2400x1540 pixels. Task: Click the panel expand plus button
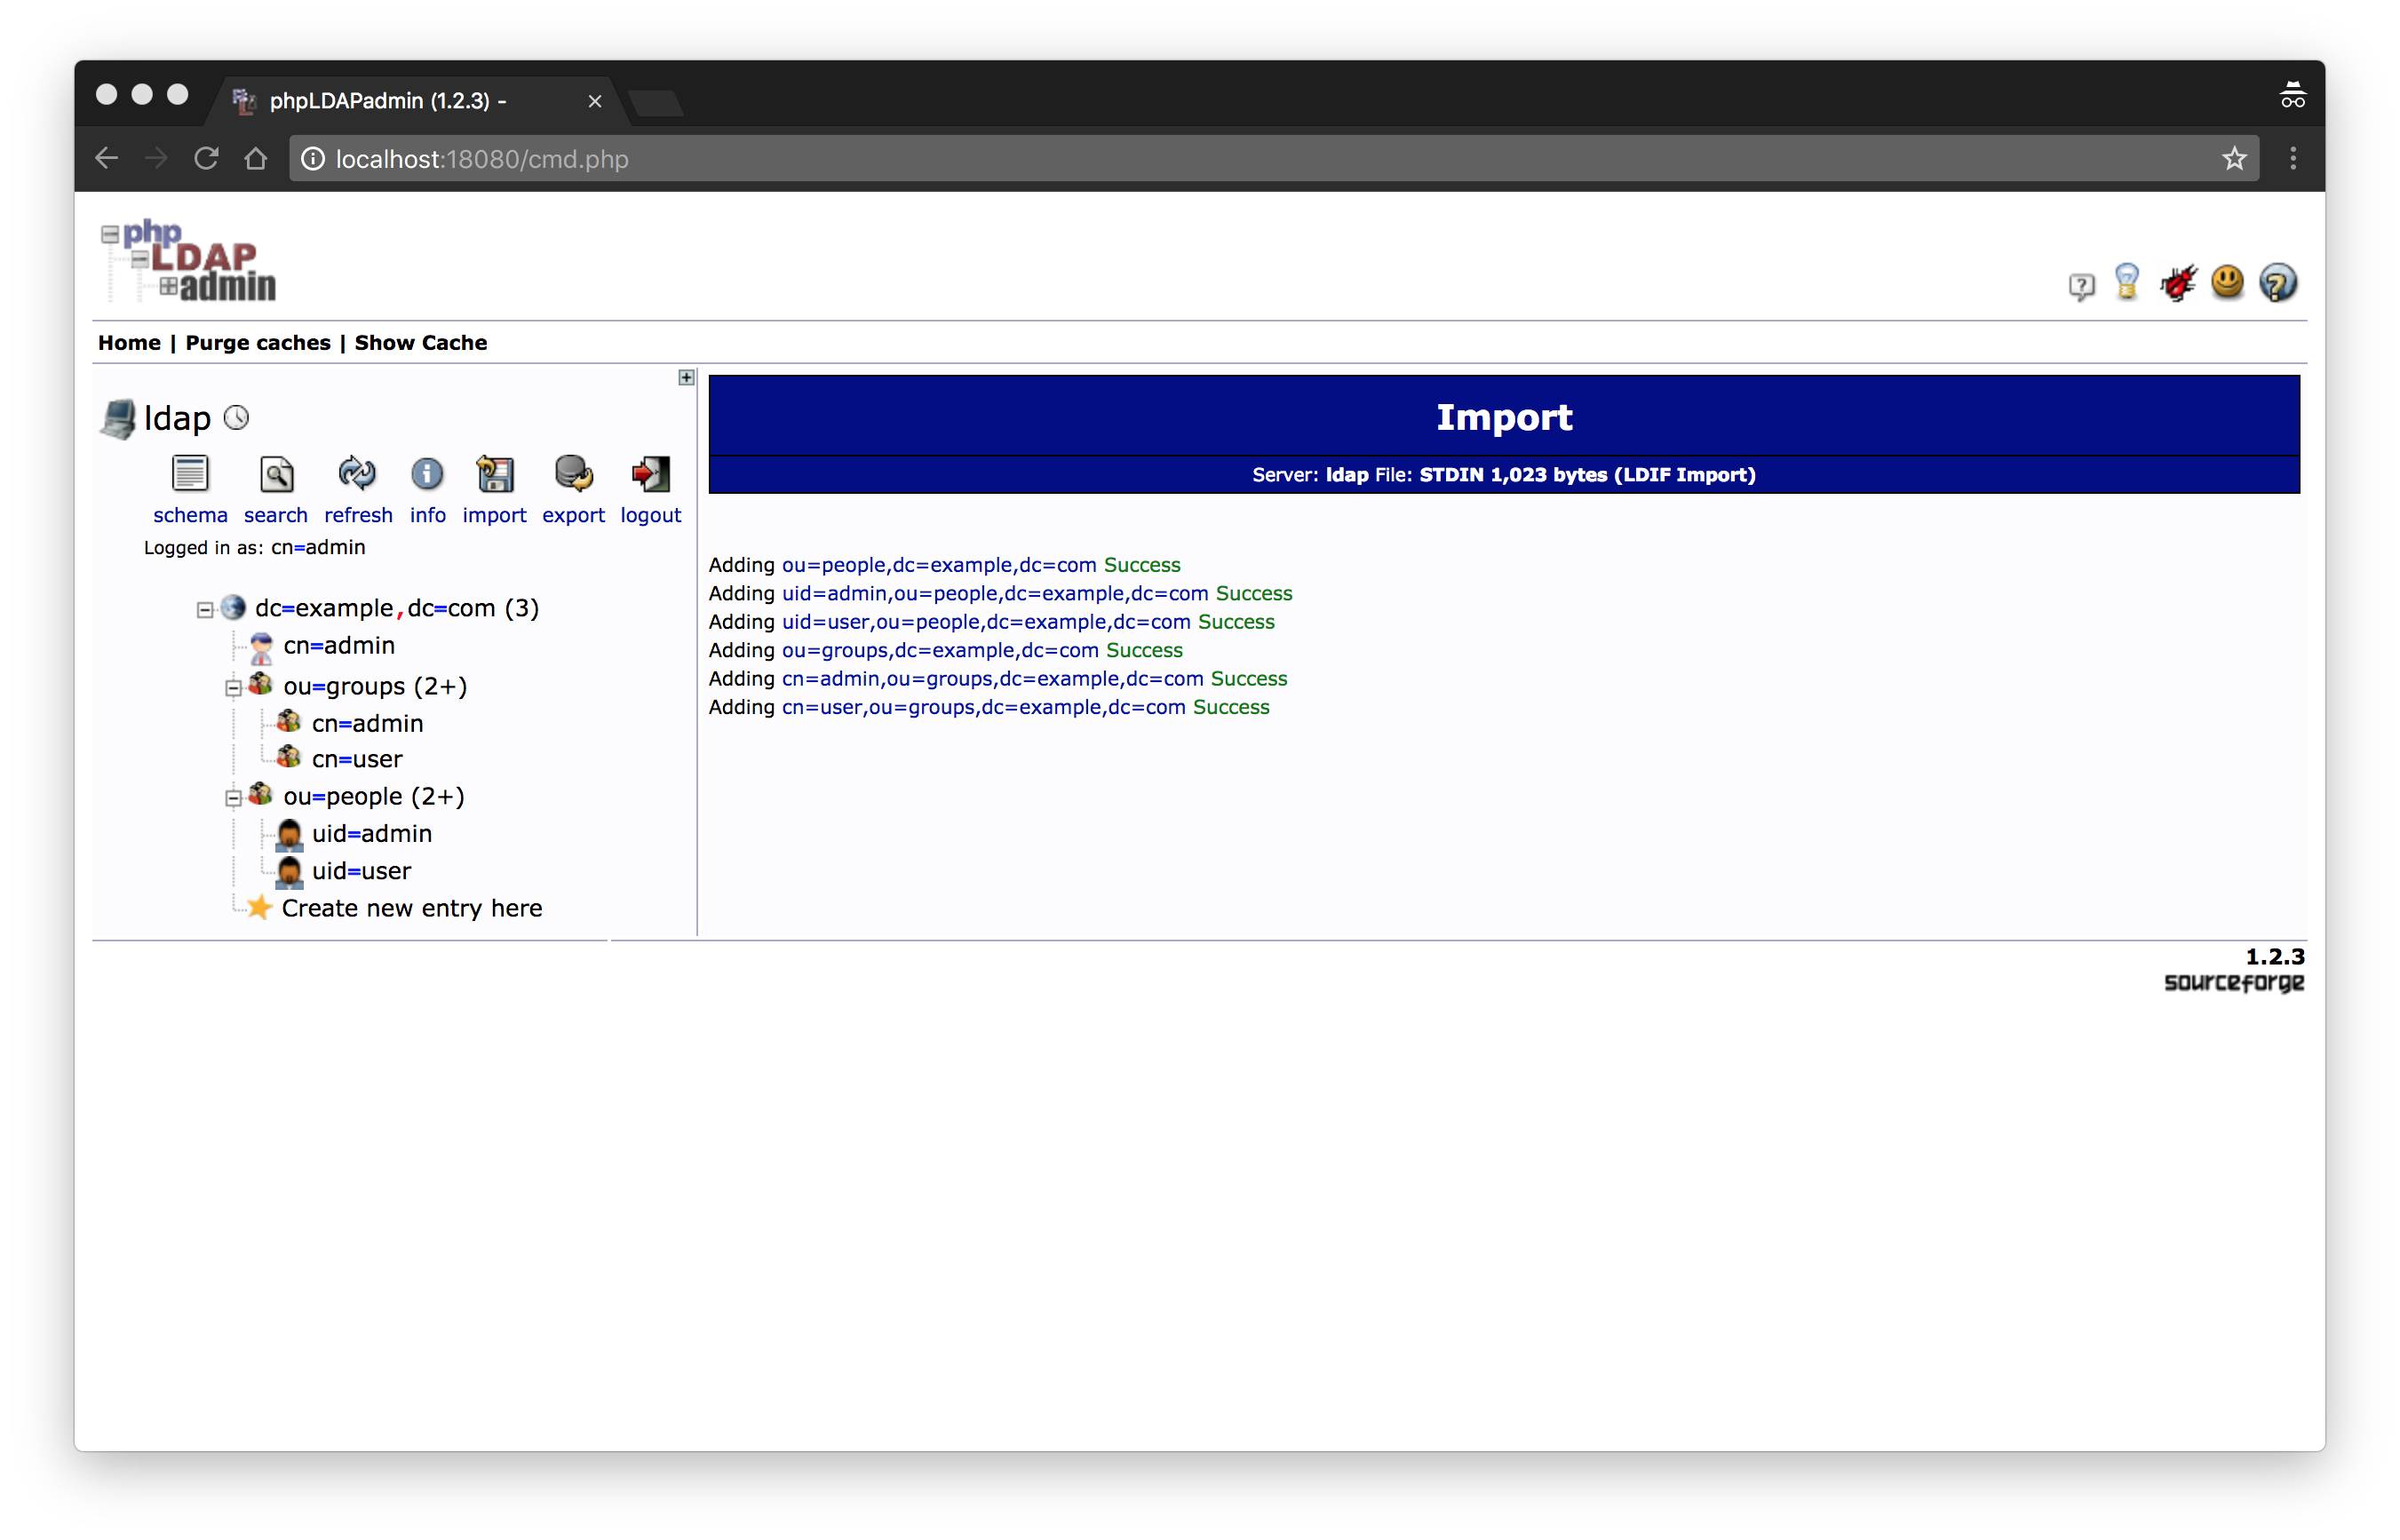click(x=686, y=378)
